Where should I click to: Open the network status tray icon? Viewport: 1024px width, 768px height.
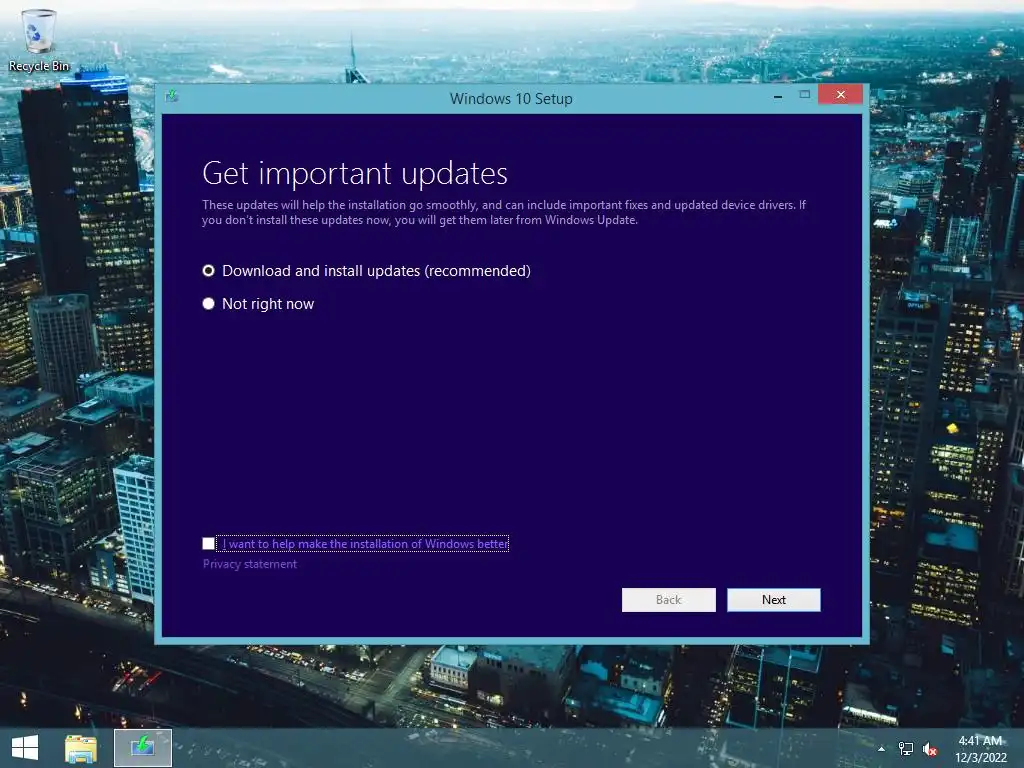(905, 748)
